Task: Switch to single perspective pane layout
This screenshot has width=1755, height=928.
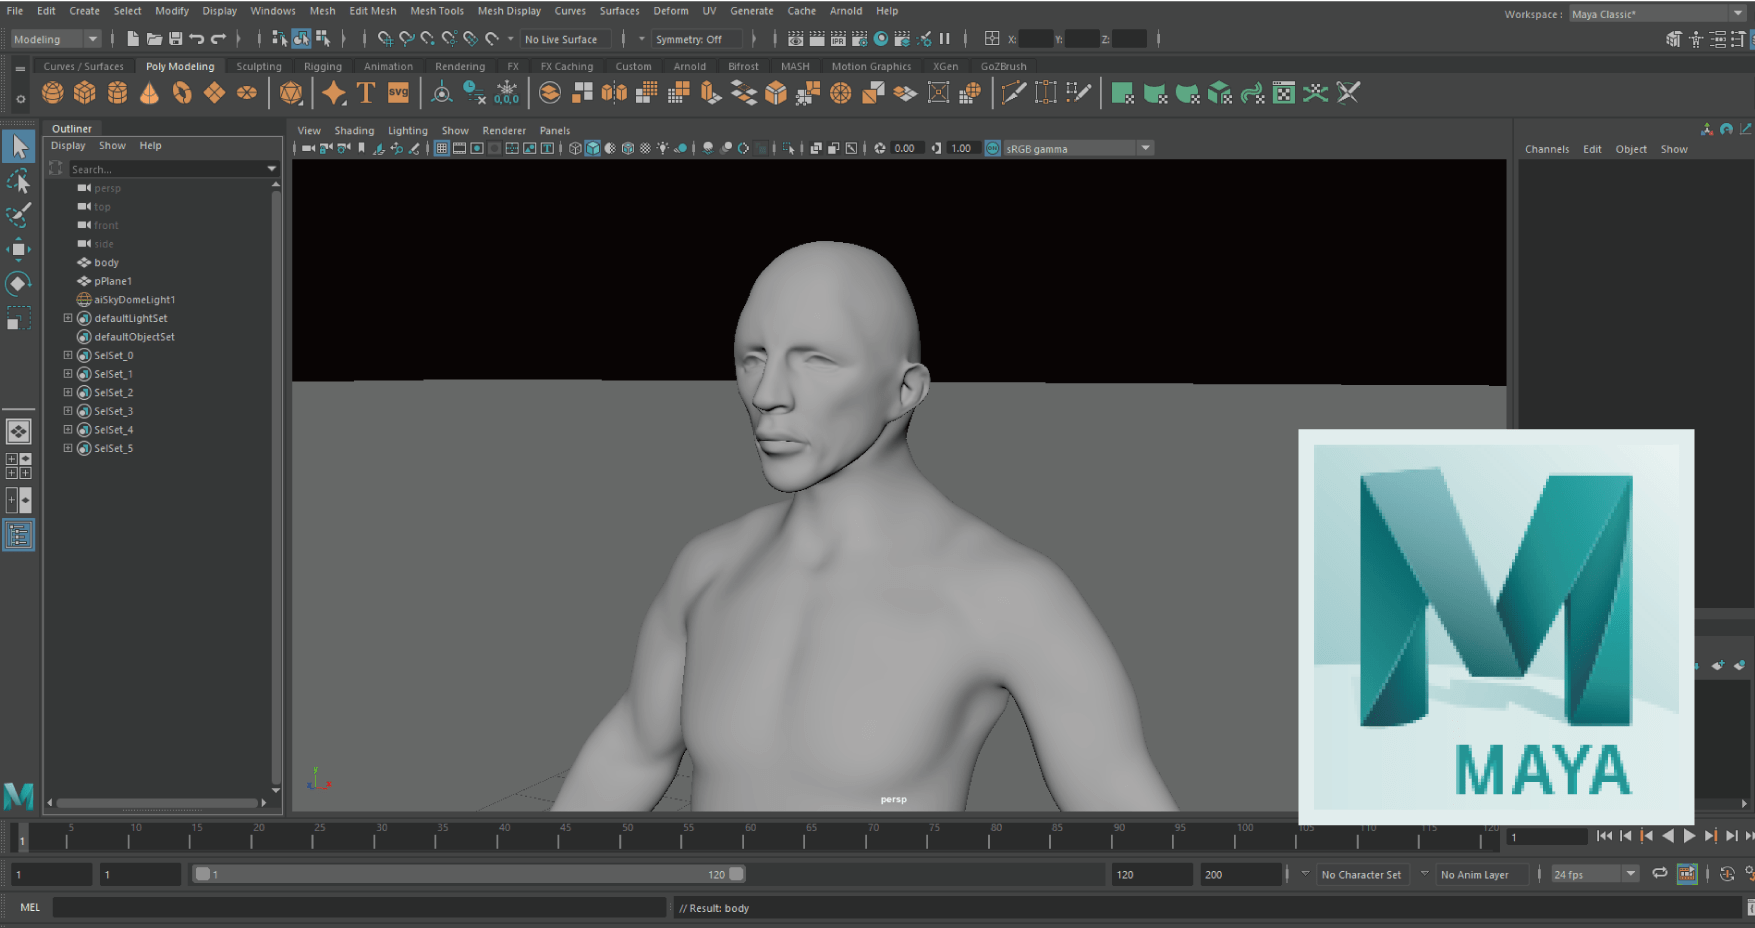Action: click(18, 431)
